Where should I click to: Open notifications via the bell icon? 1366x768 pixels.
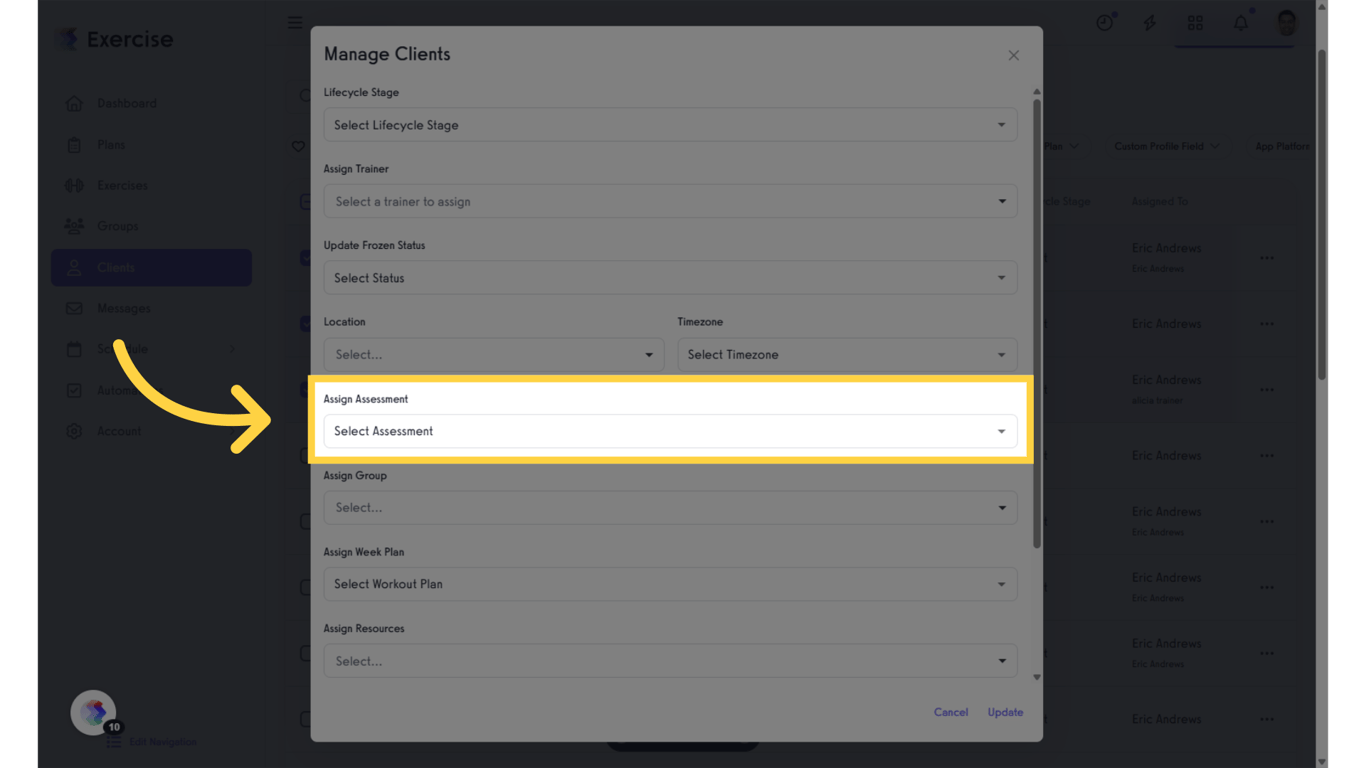pyautogui.click(x=1240, y=22)
